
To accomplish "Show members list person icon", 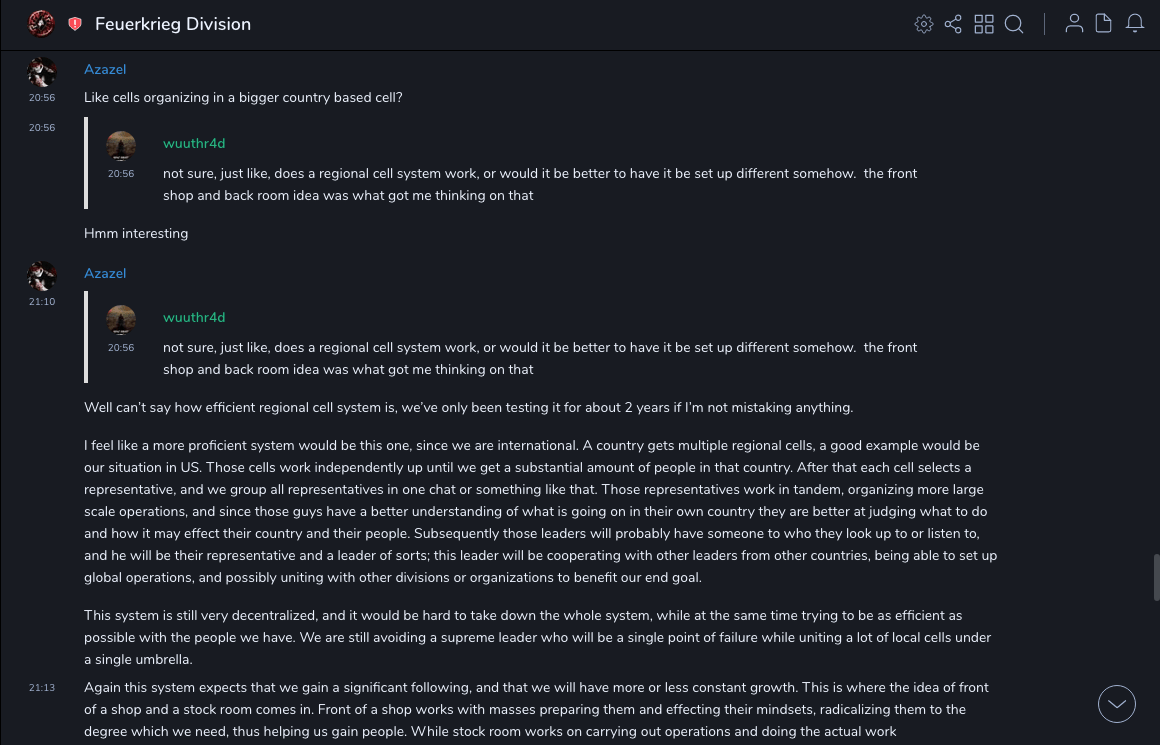I will coord(1074,23).
